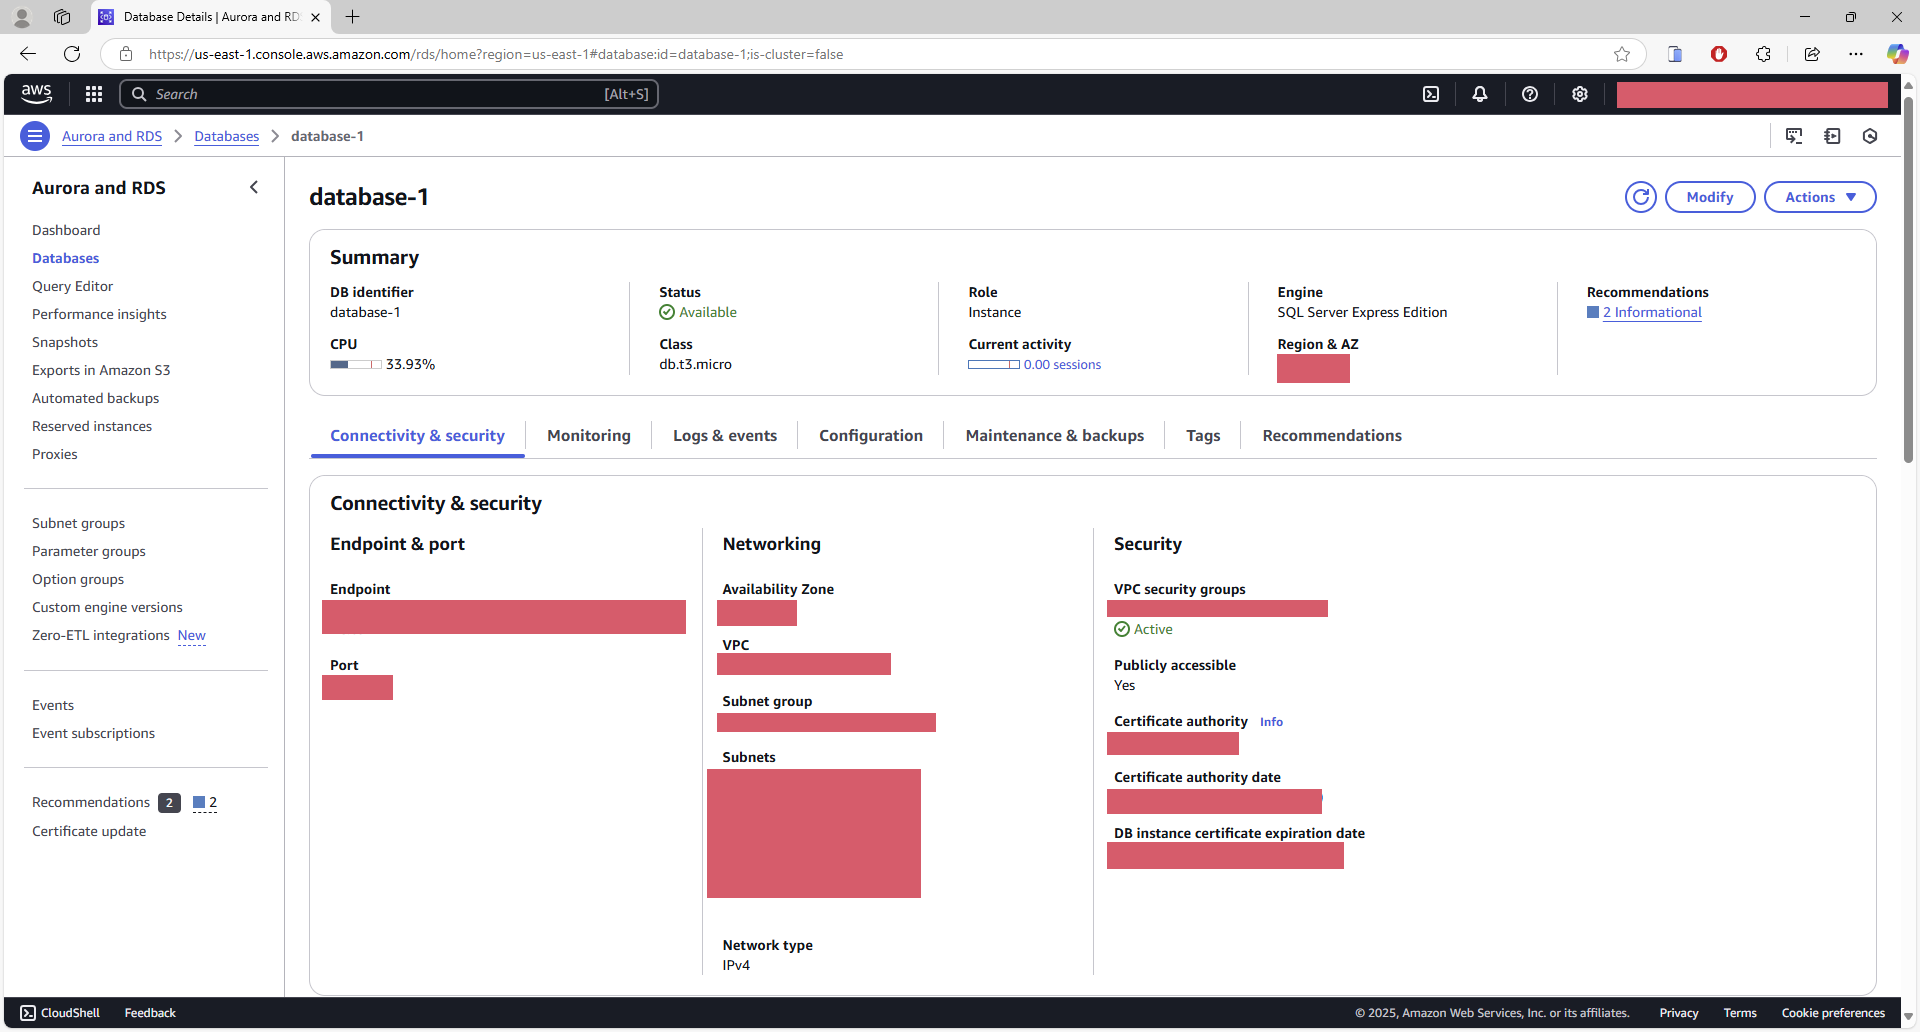This screenshot has width=1920, height=1032.
Task: Focus the AWS Search input field
Action: click(x=388, y=94)
